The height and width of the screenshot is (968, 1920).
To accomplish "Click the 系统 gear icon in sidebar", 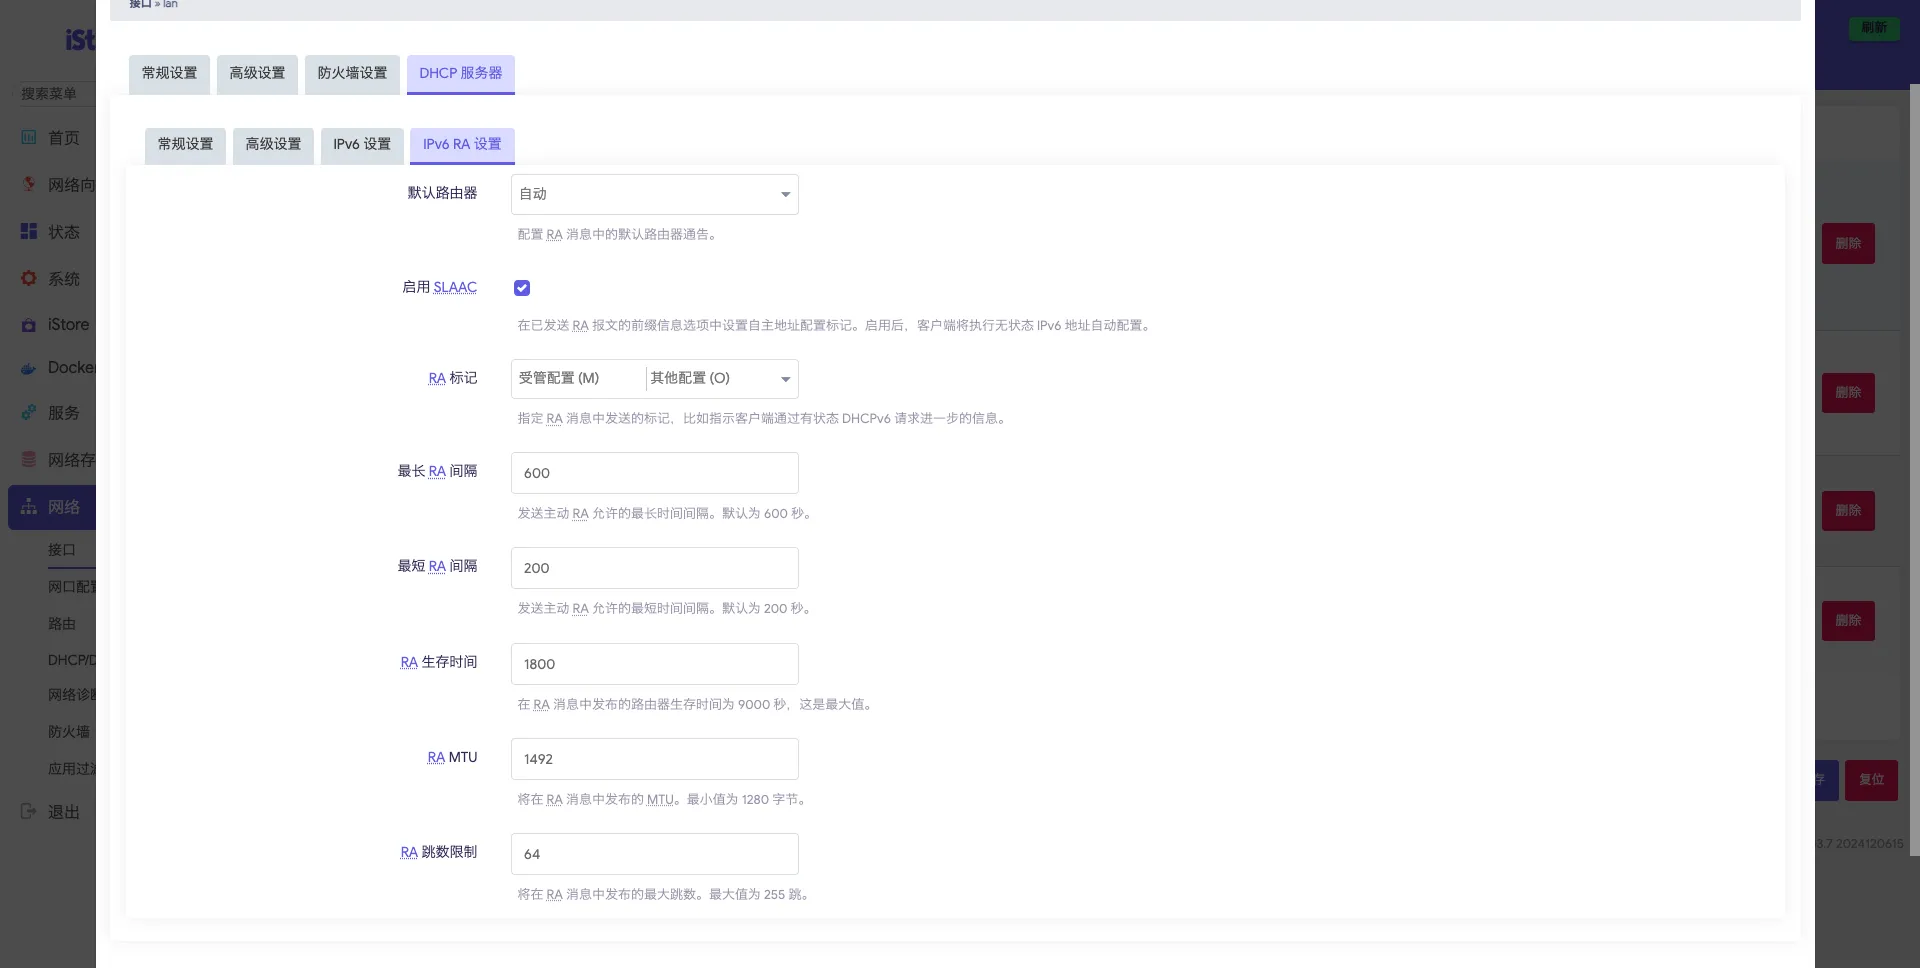I will click(29, 279).
